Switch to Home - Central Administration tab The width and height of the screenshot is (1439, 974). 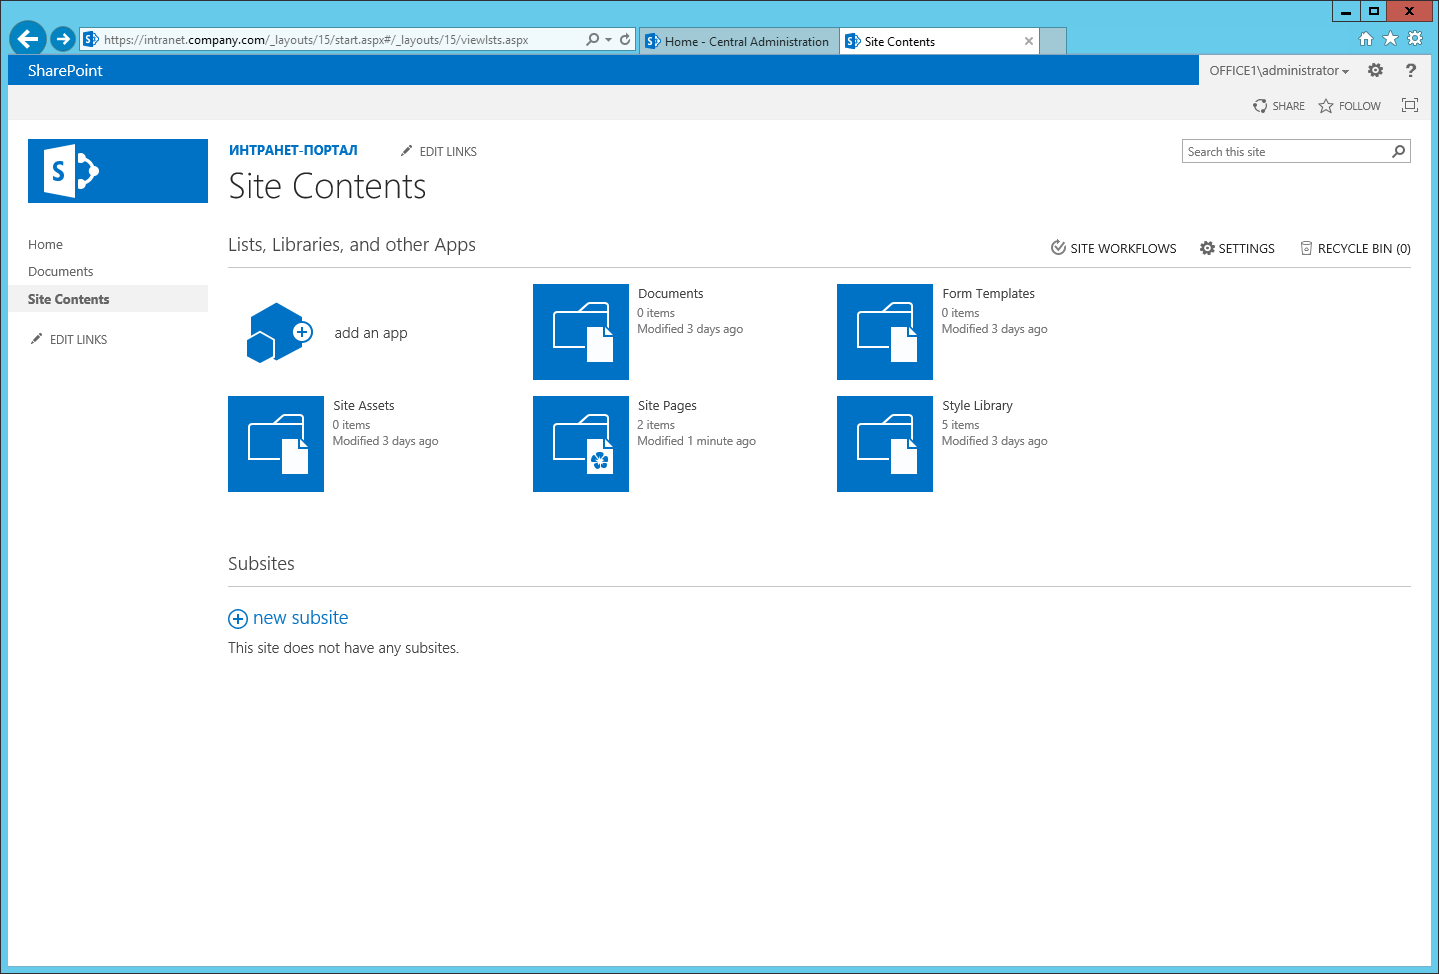click(x=739, y=41)
